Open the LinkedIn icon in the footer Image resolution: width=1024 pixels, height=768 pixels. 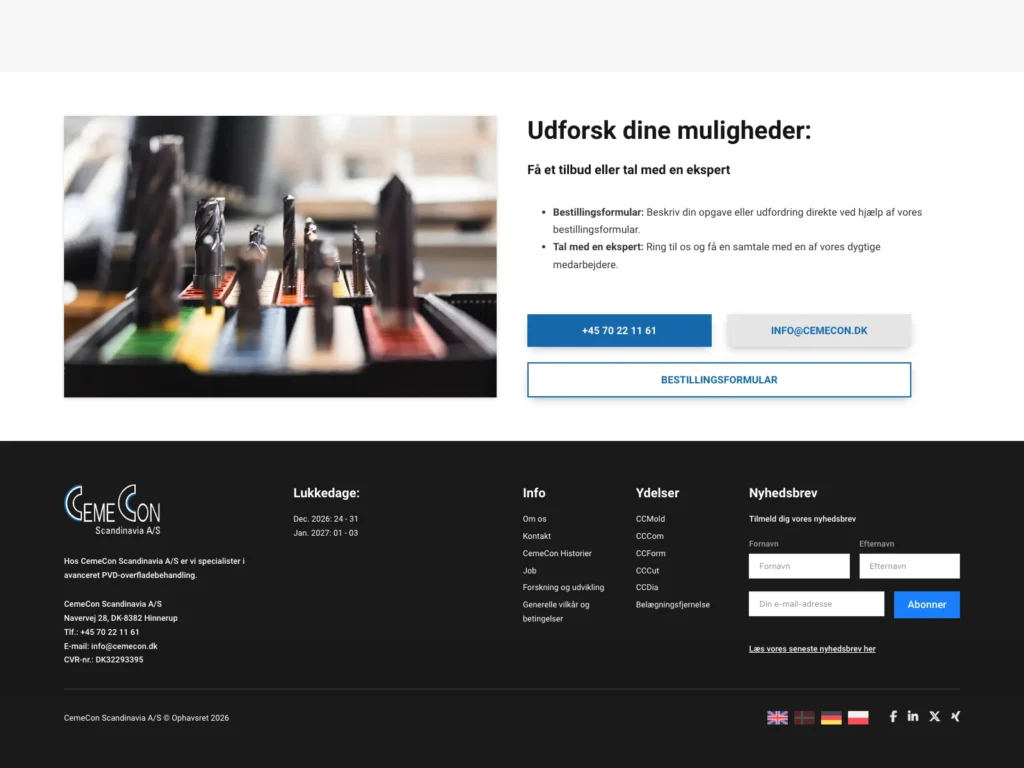[x=913, y=716]
